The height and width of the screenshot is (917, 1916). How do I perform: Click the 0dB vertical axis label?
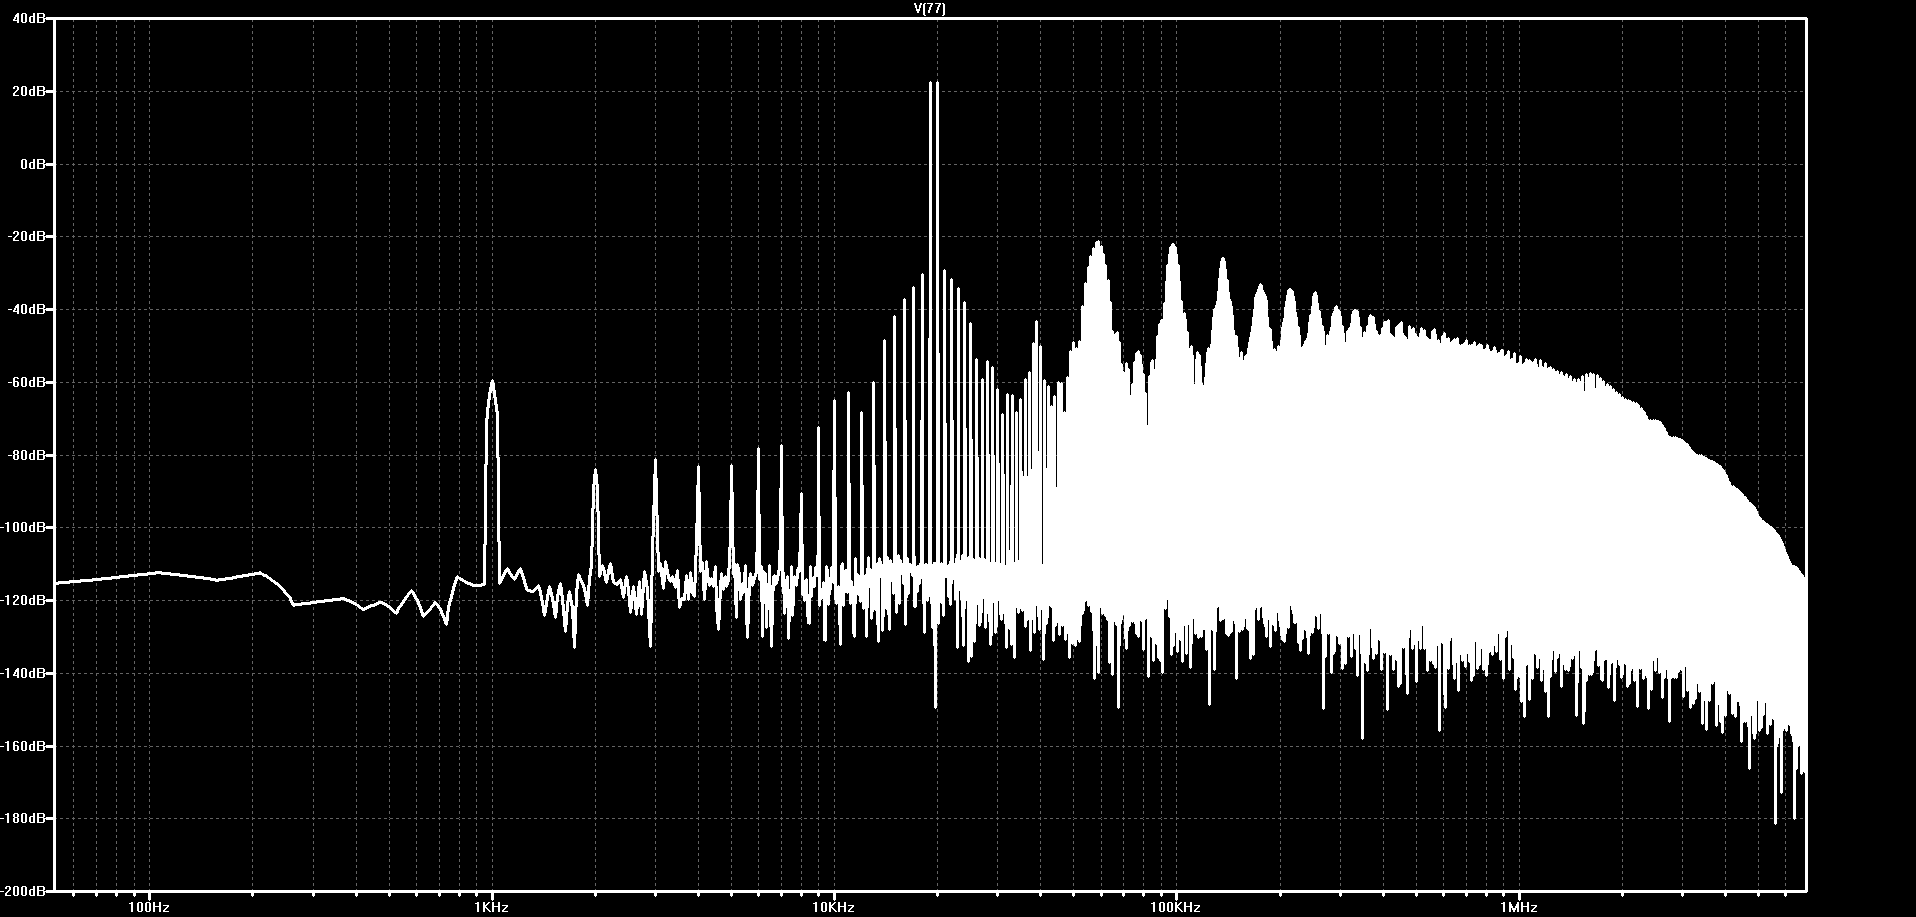(32, 164)
